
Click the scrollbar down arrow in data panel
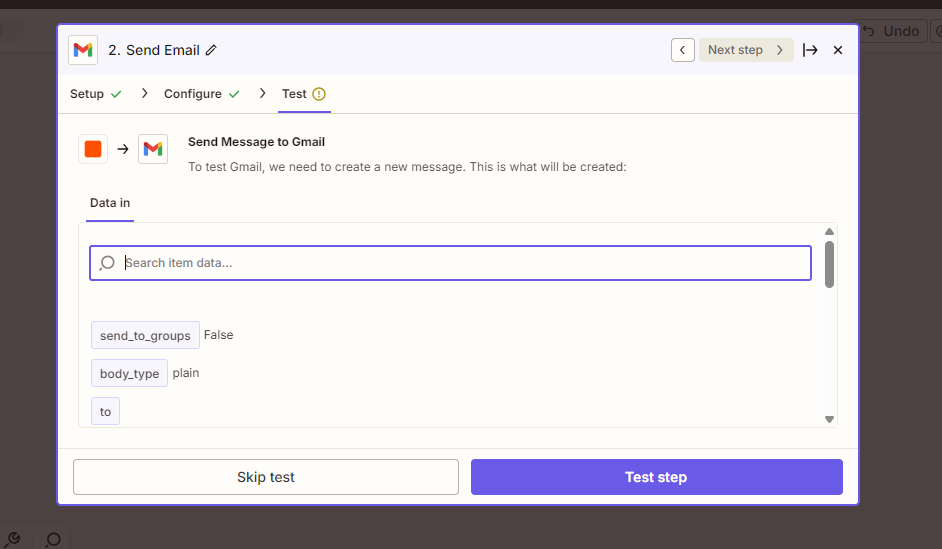coord(829,419)
